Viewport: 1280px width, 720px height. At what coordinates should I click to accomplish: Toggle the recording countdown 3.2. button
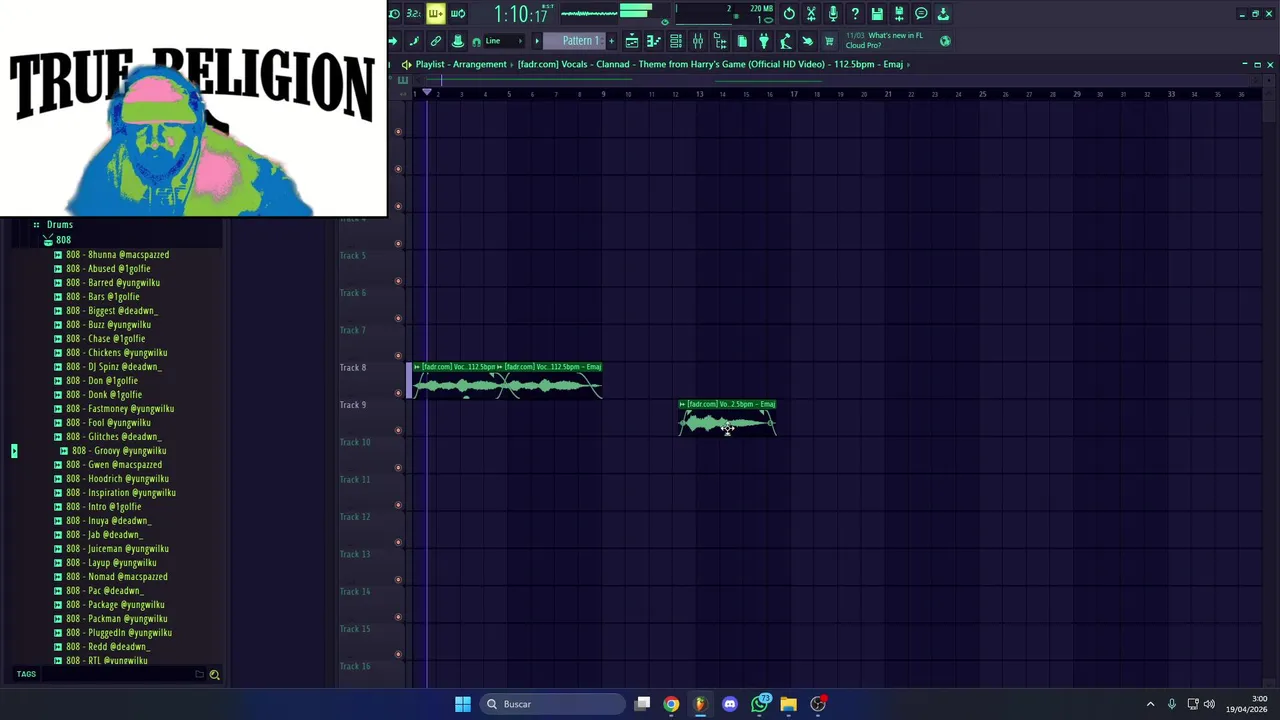413,14
